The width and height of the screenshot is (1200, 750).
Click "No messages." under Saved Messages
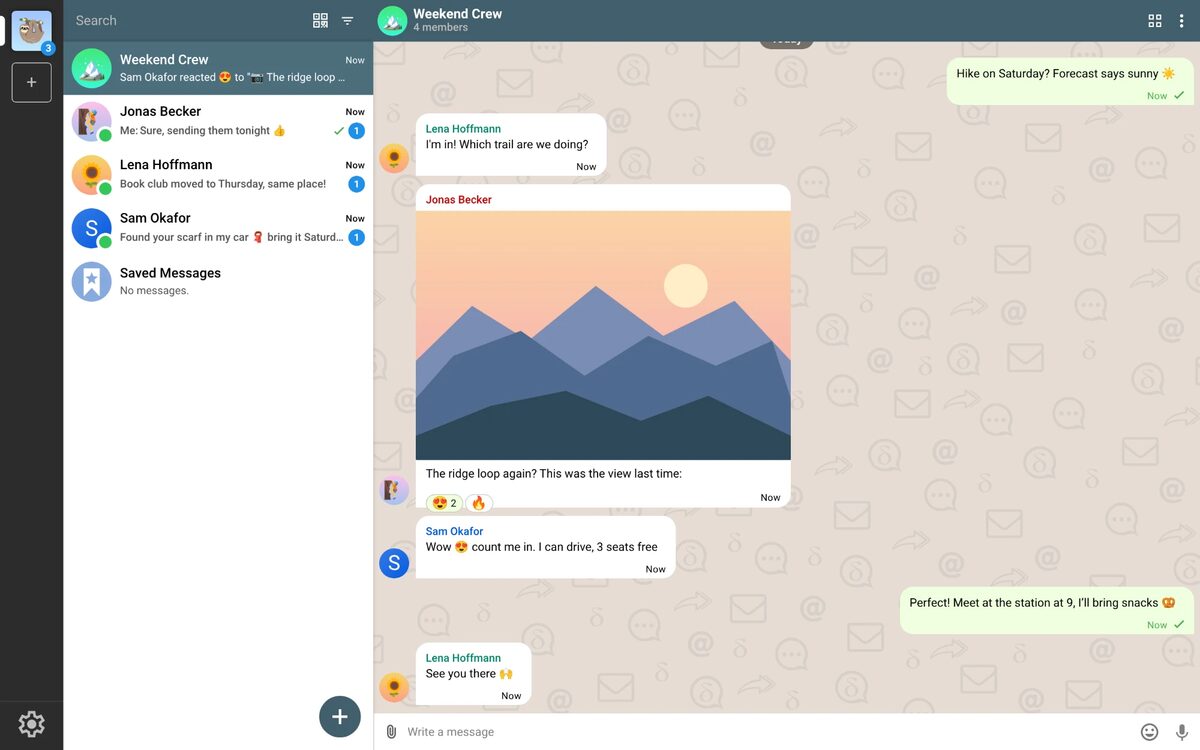[154, 291]
